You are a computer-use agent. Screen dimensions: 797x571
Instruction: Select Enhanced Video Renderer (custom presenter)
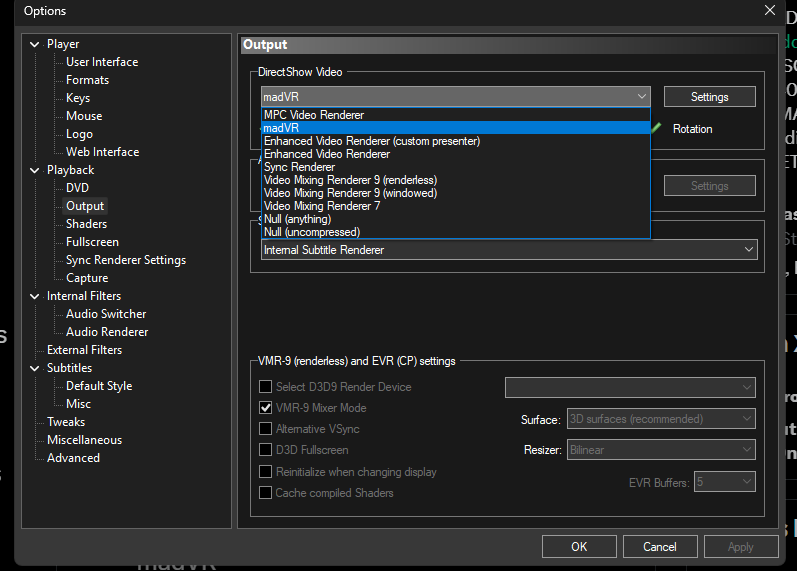click(x=455, y=141)
